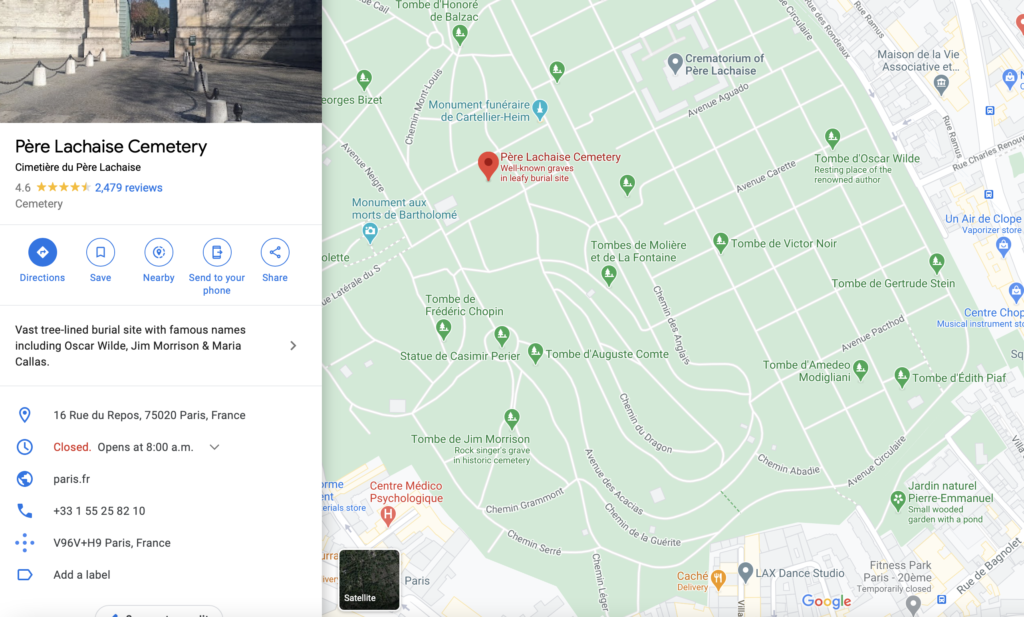Select the plus code V96V+H9 Paris

[112, 543]
